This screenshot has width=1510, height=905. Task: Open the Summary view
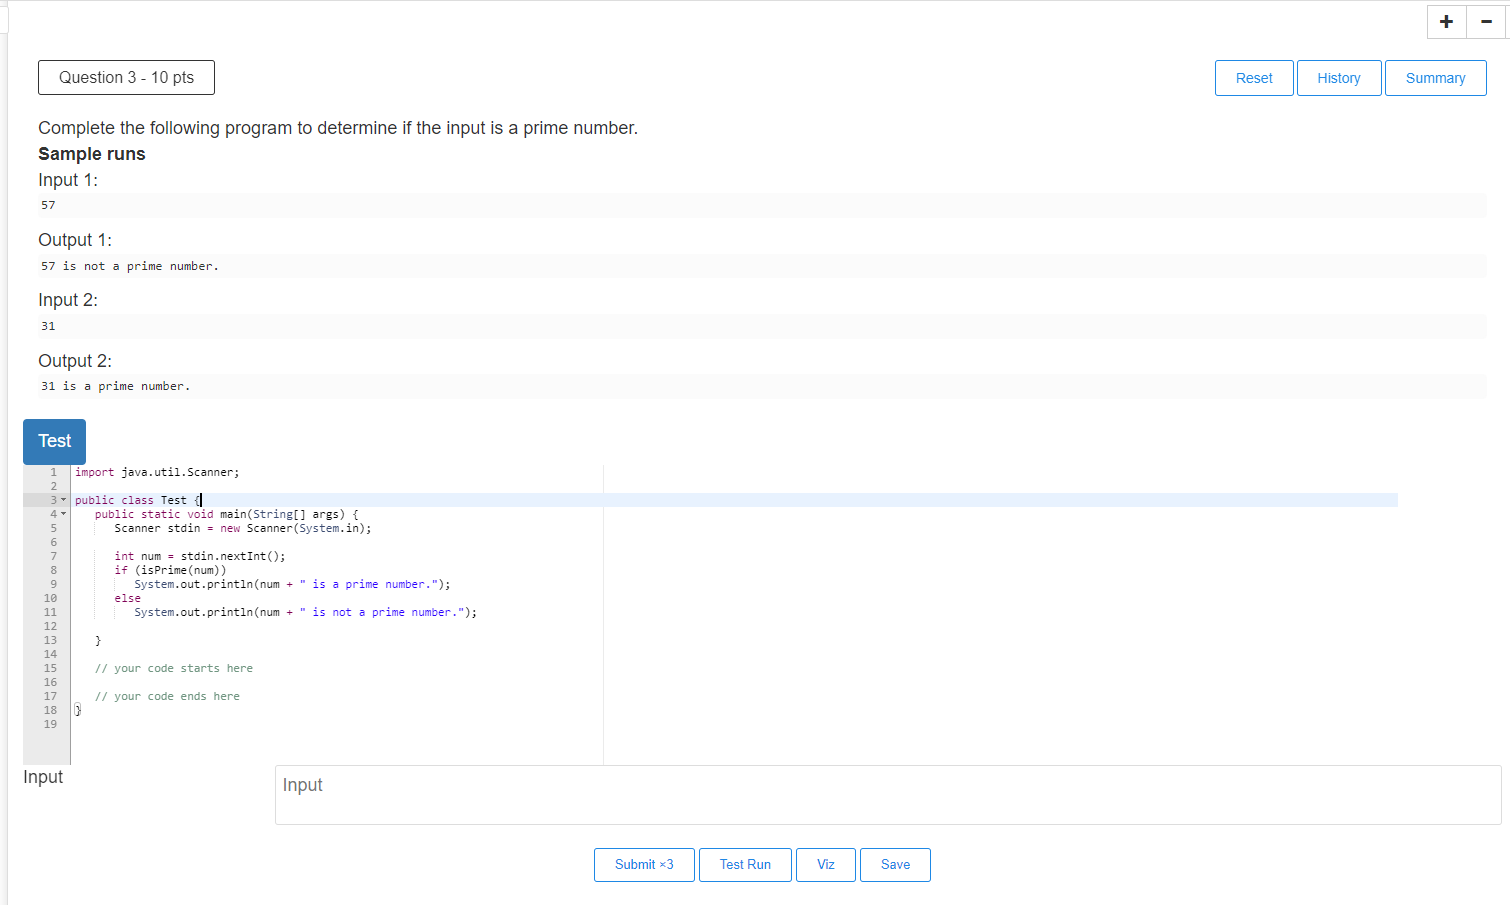pyautogui.click(x=1435, y=77)
